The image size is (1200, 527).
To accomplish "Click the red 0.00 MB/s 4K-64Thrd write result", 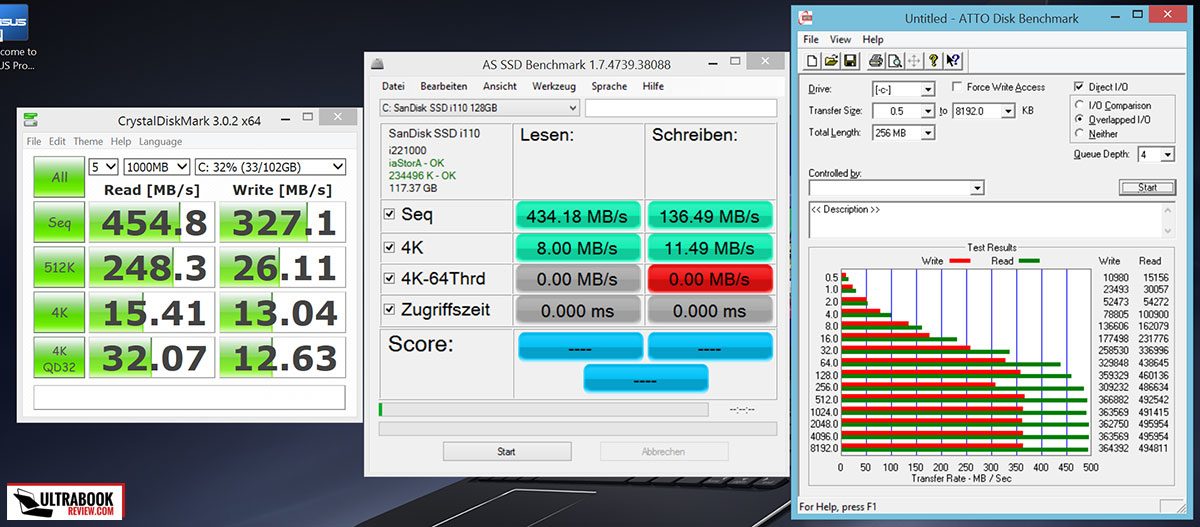I will point(710,279).
